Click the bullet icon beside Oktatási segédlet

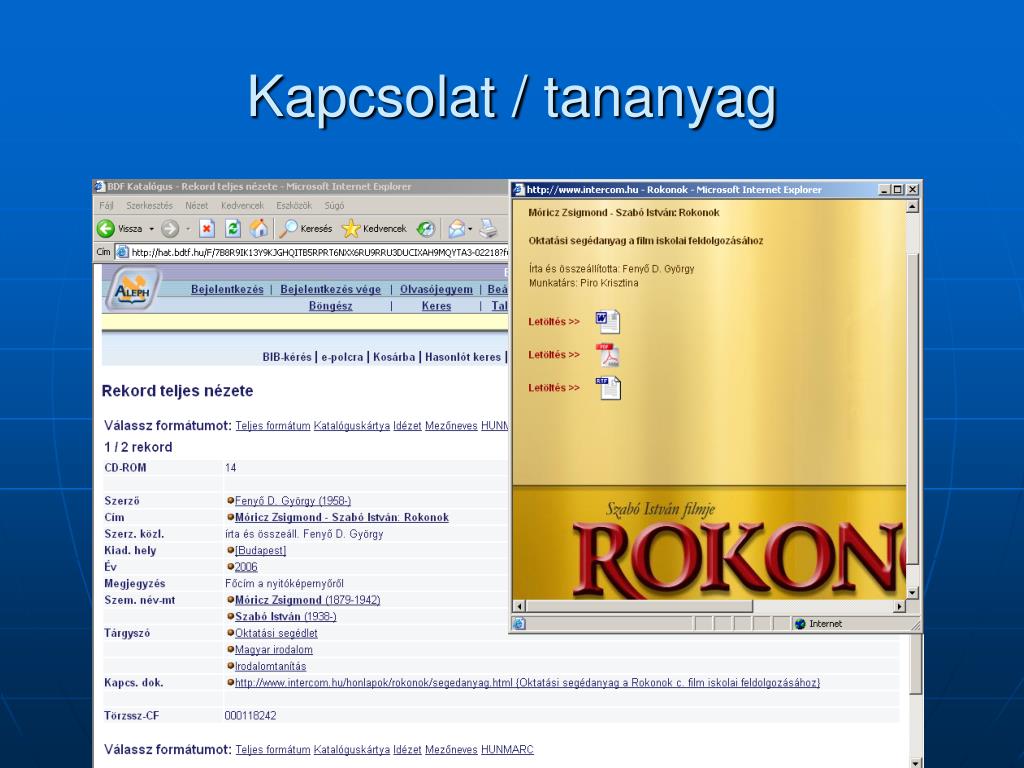[x=231, y=633]
